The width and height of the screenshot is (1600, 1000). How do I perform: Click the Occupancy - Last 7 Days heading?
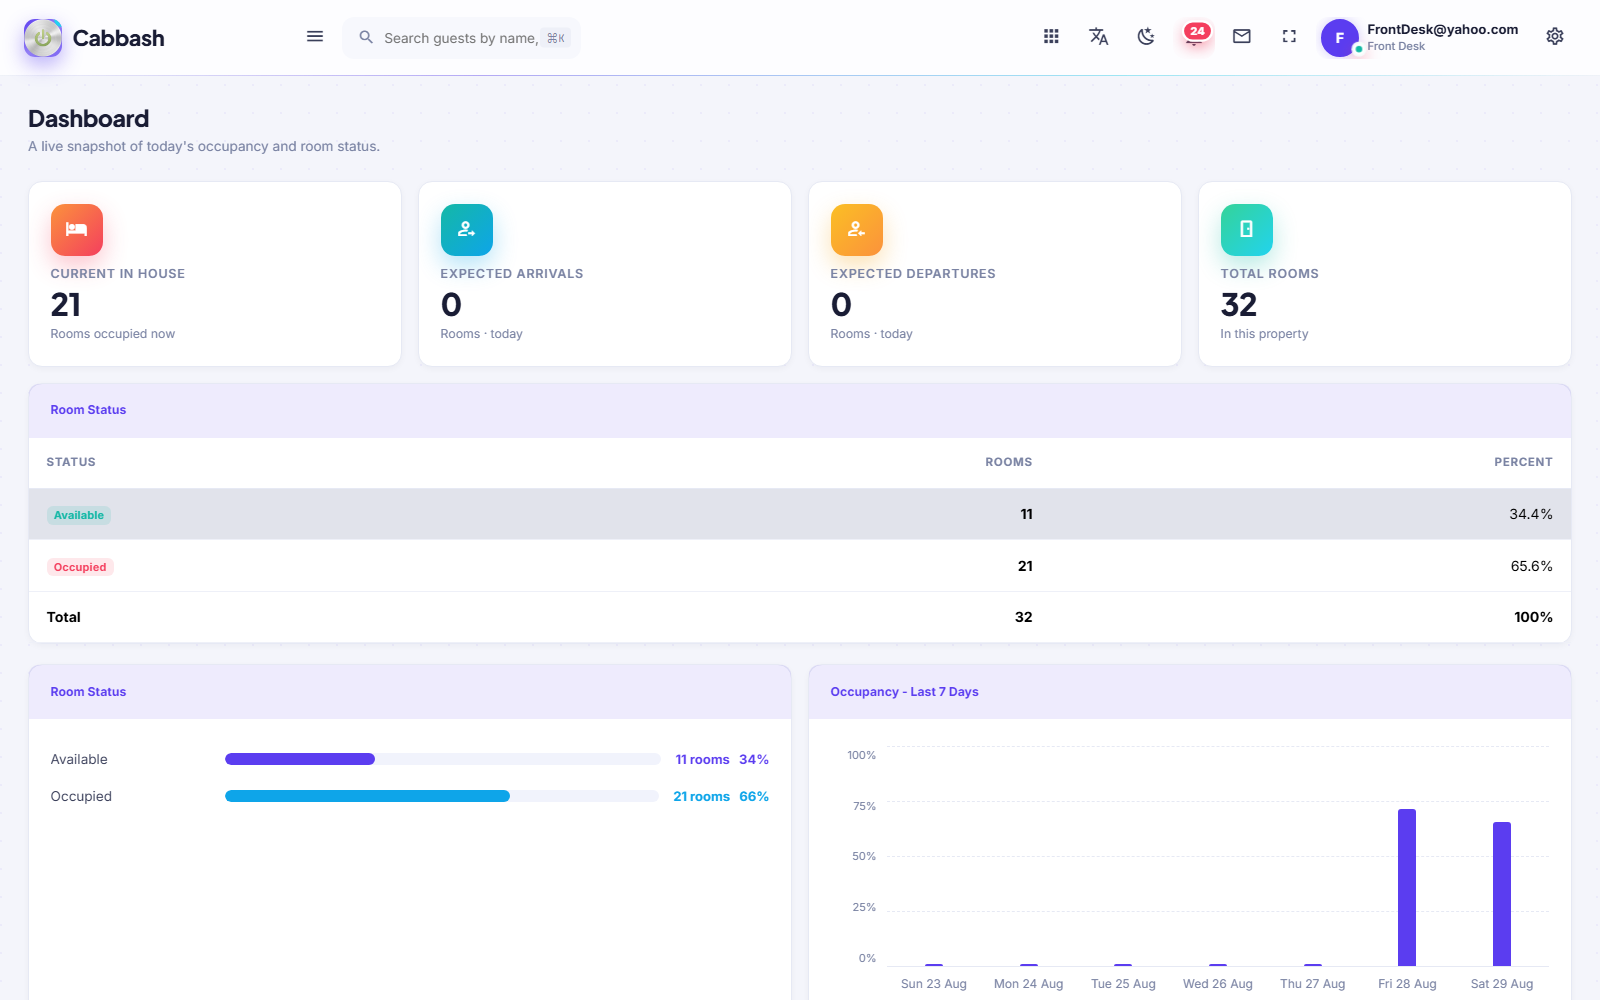pos(904,692)
